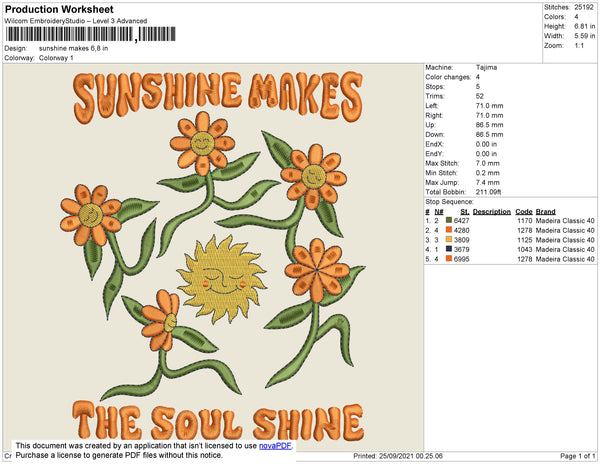Click the orange 6995 thread color swatch
Screen dimensions: 600x464
449,259
